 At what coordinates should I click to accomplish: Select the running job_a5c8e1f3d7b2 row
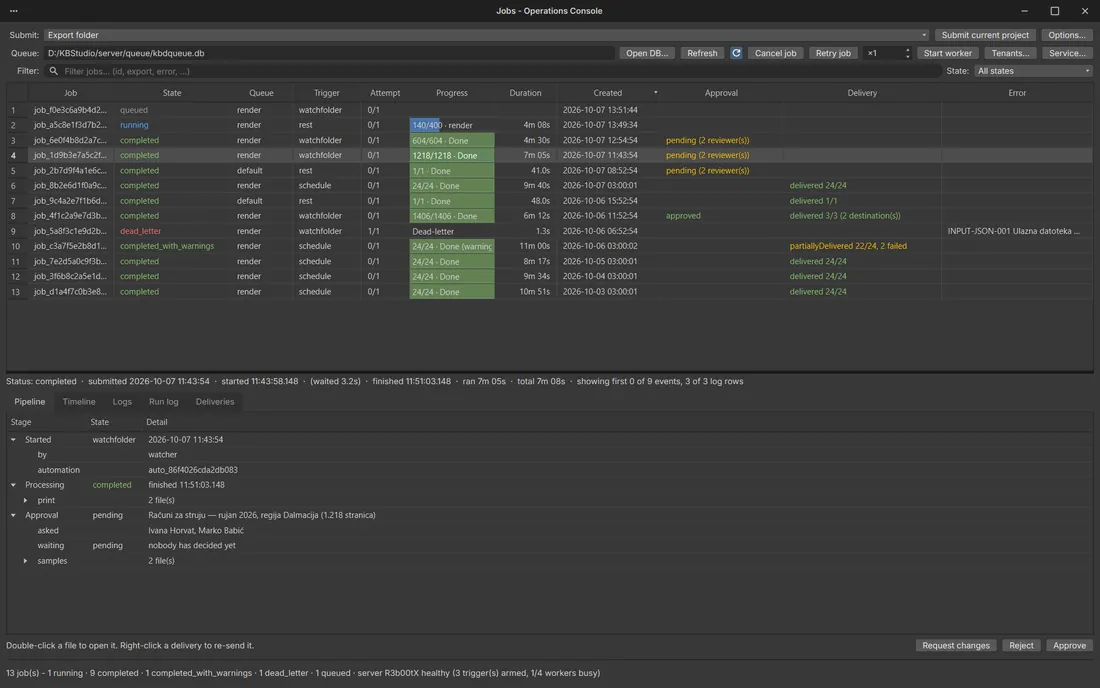549,126
